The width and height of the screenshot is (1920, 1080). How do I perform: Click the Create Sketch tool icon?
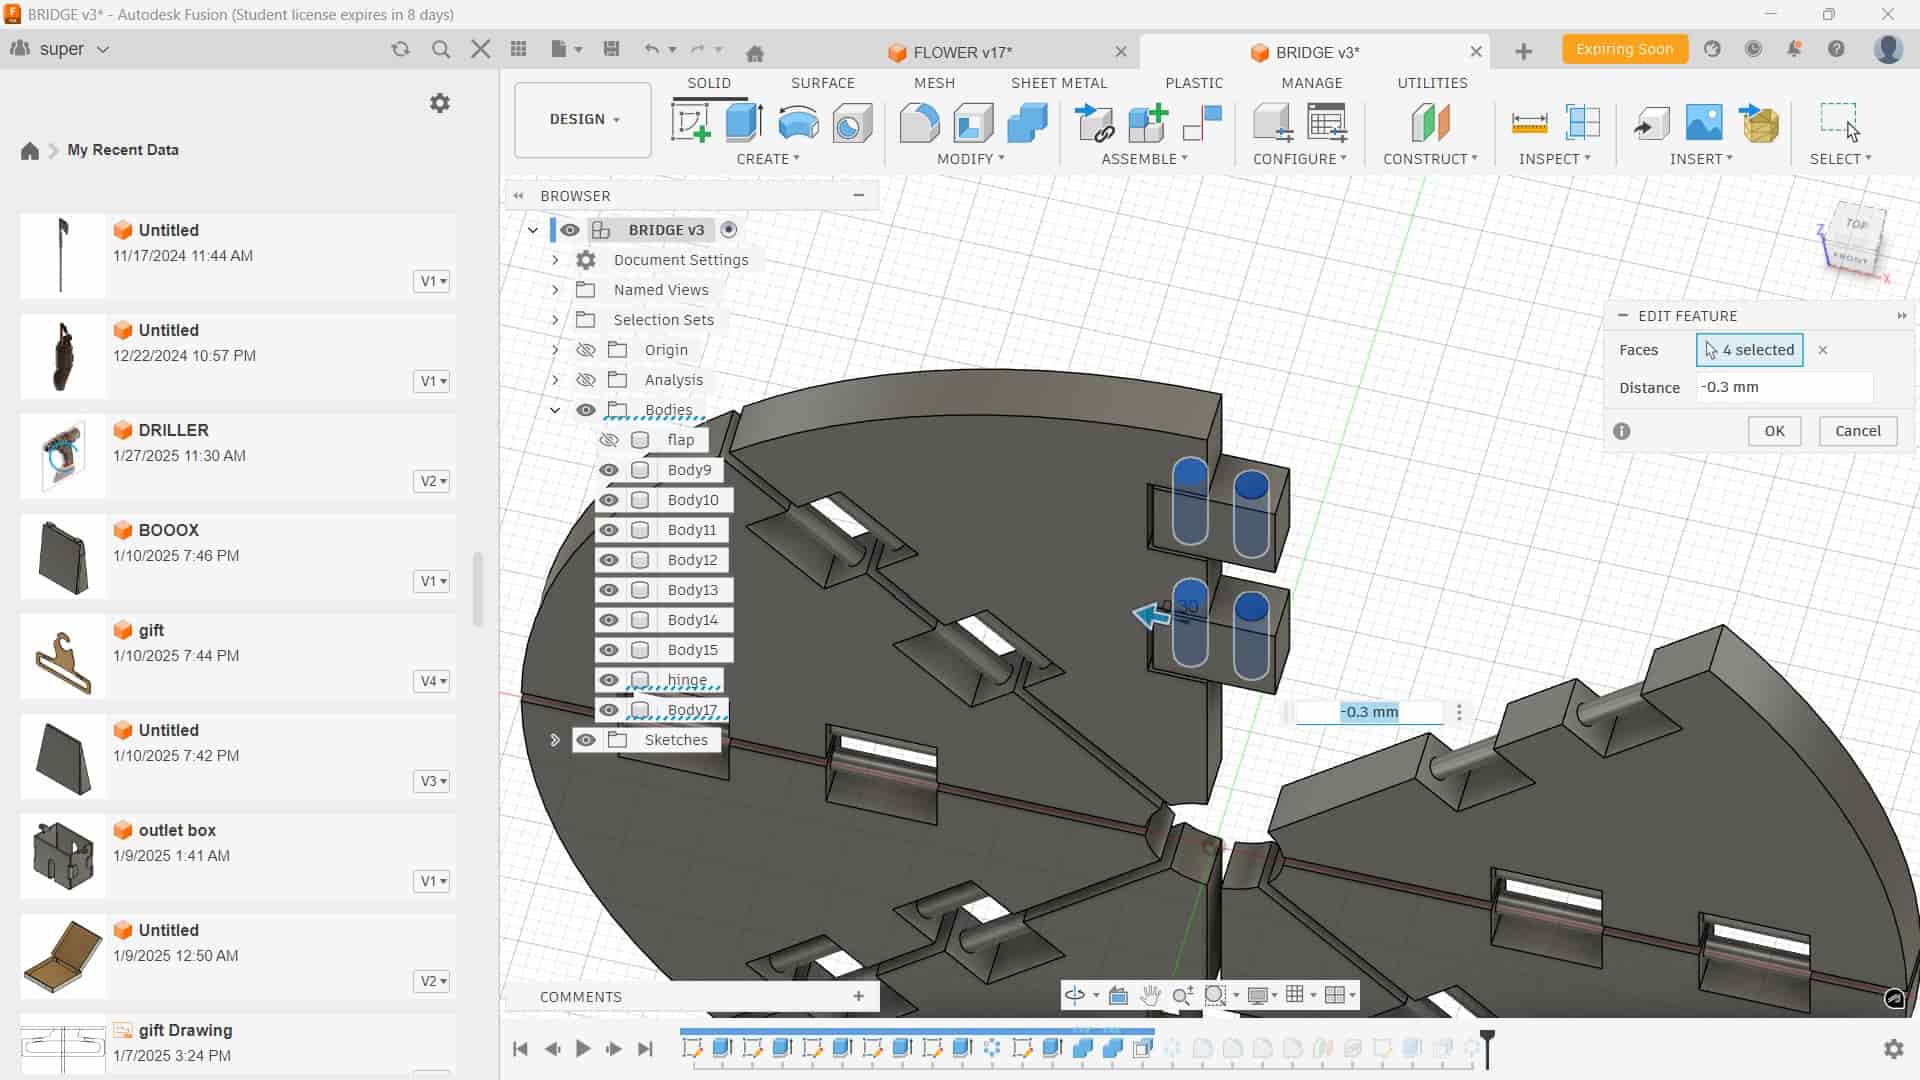(x=690, y=123)
